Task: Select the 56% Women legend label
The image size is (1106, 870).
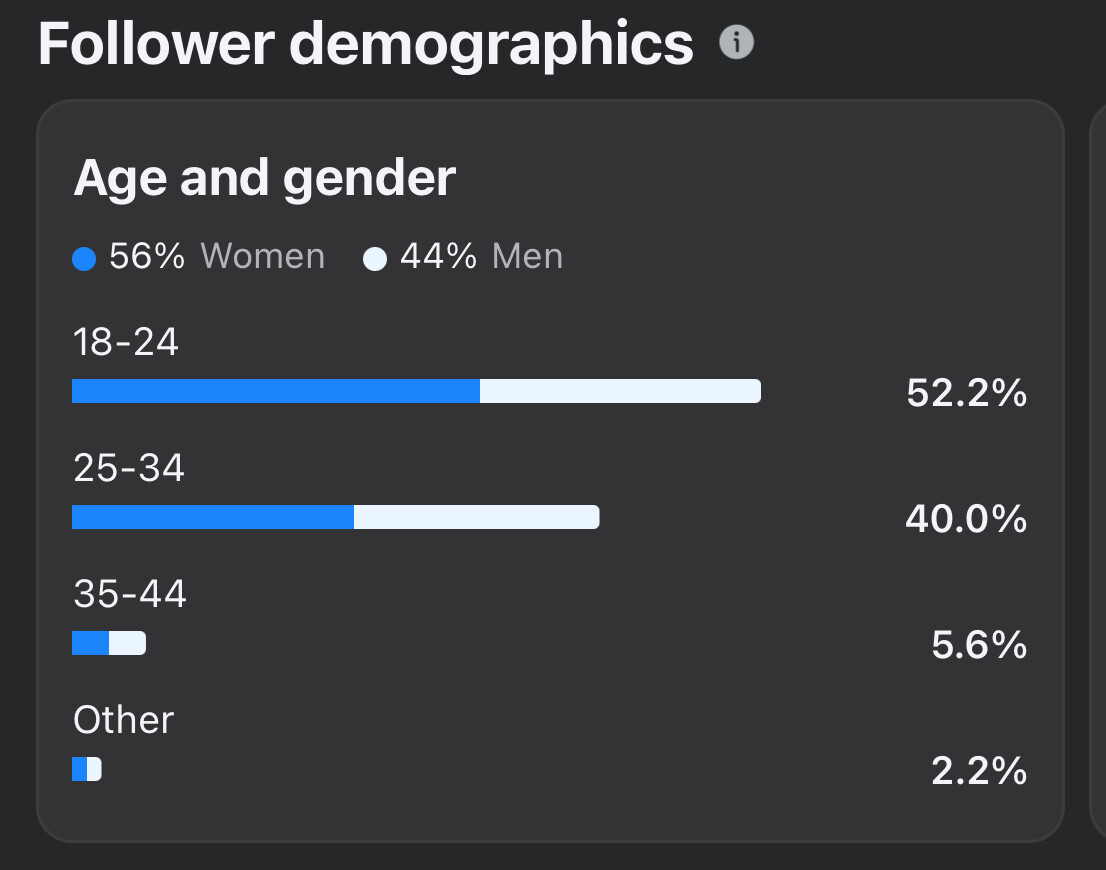Action: point(217,255)
